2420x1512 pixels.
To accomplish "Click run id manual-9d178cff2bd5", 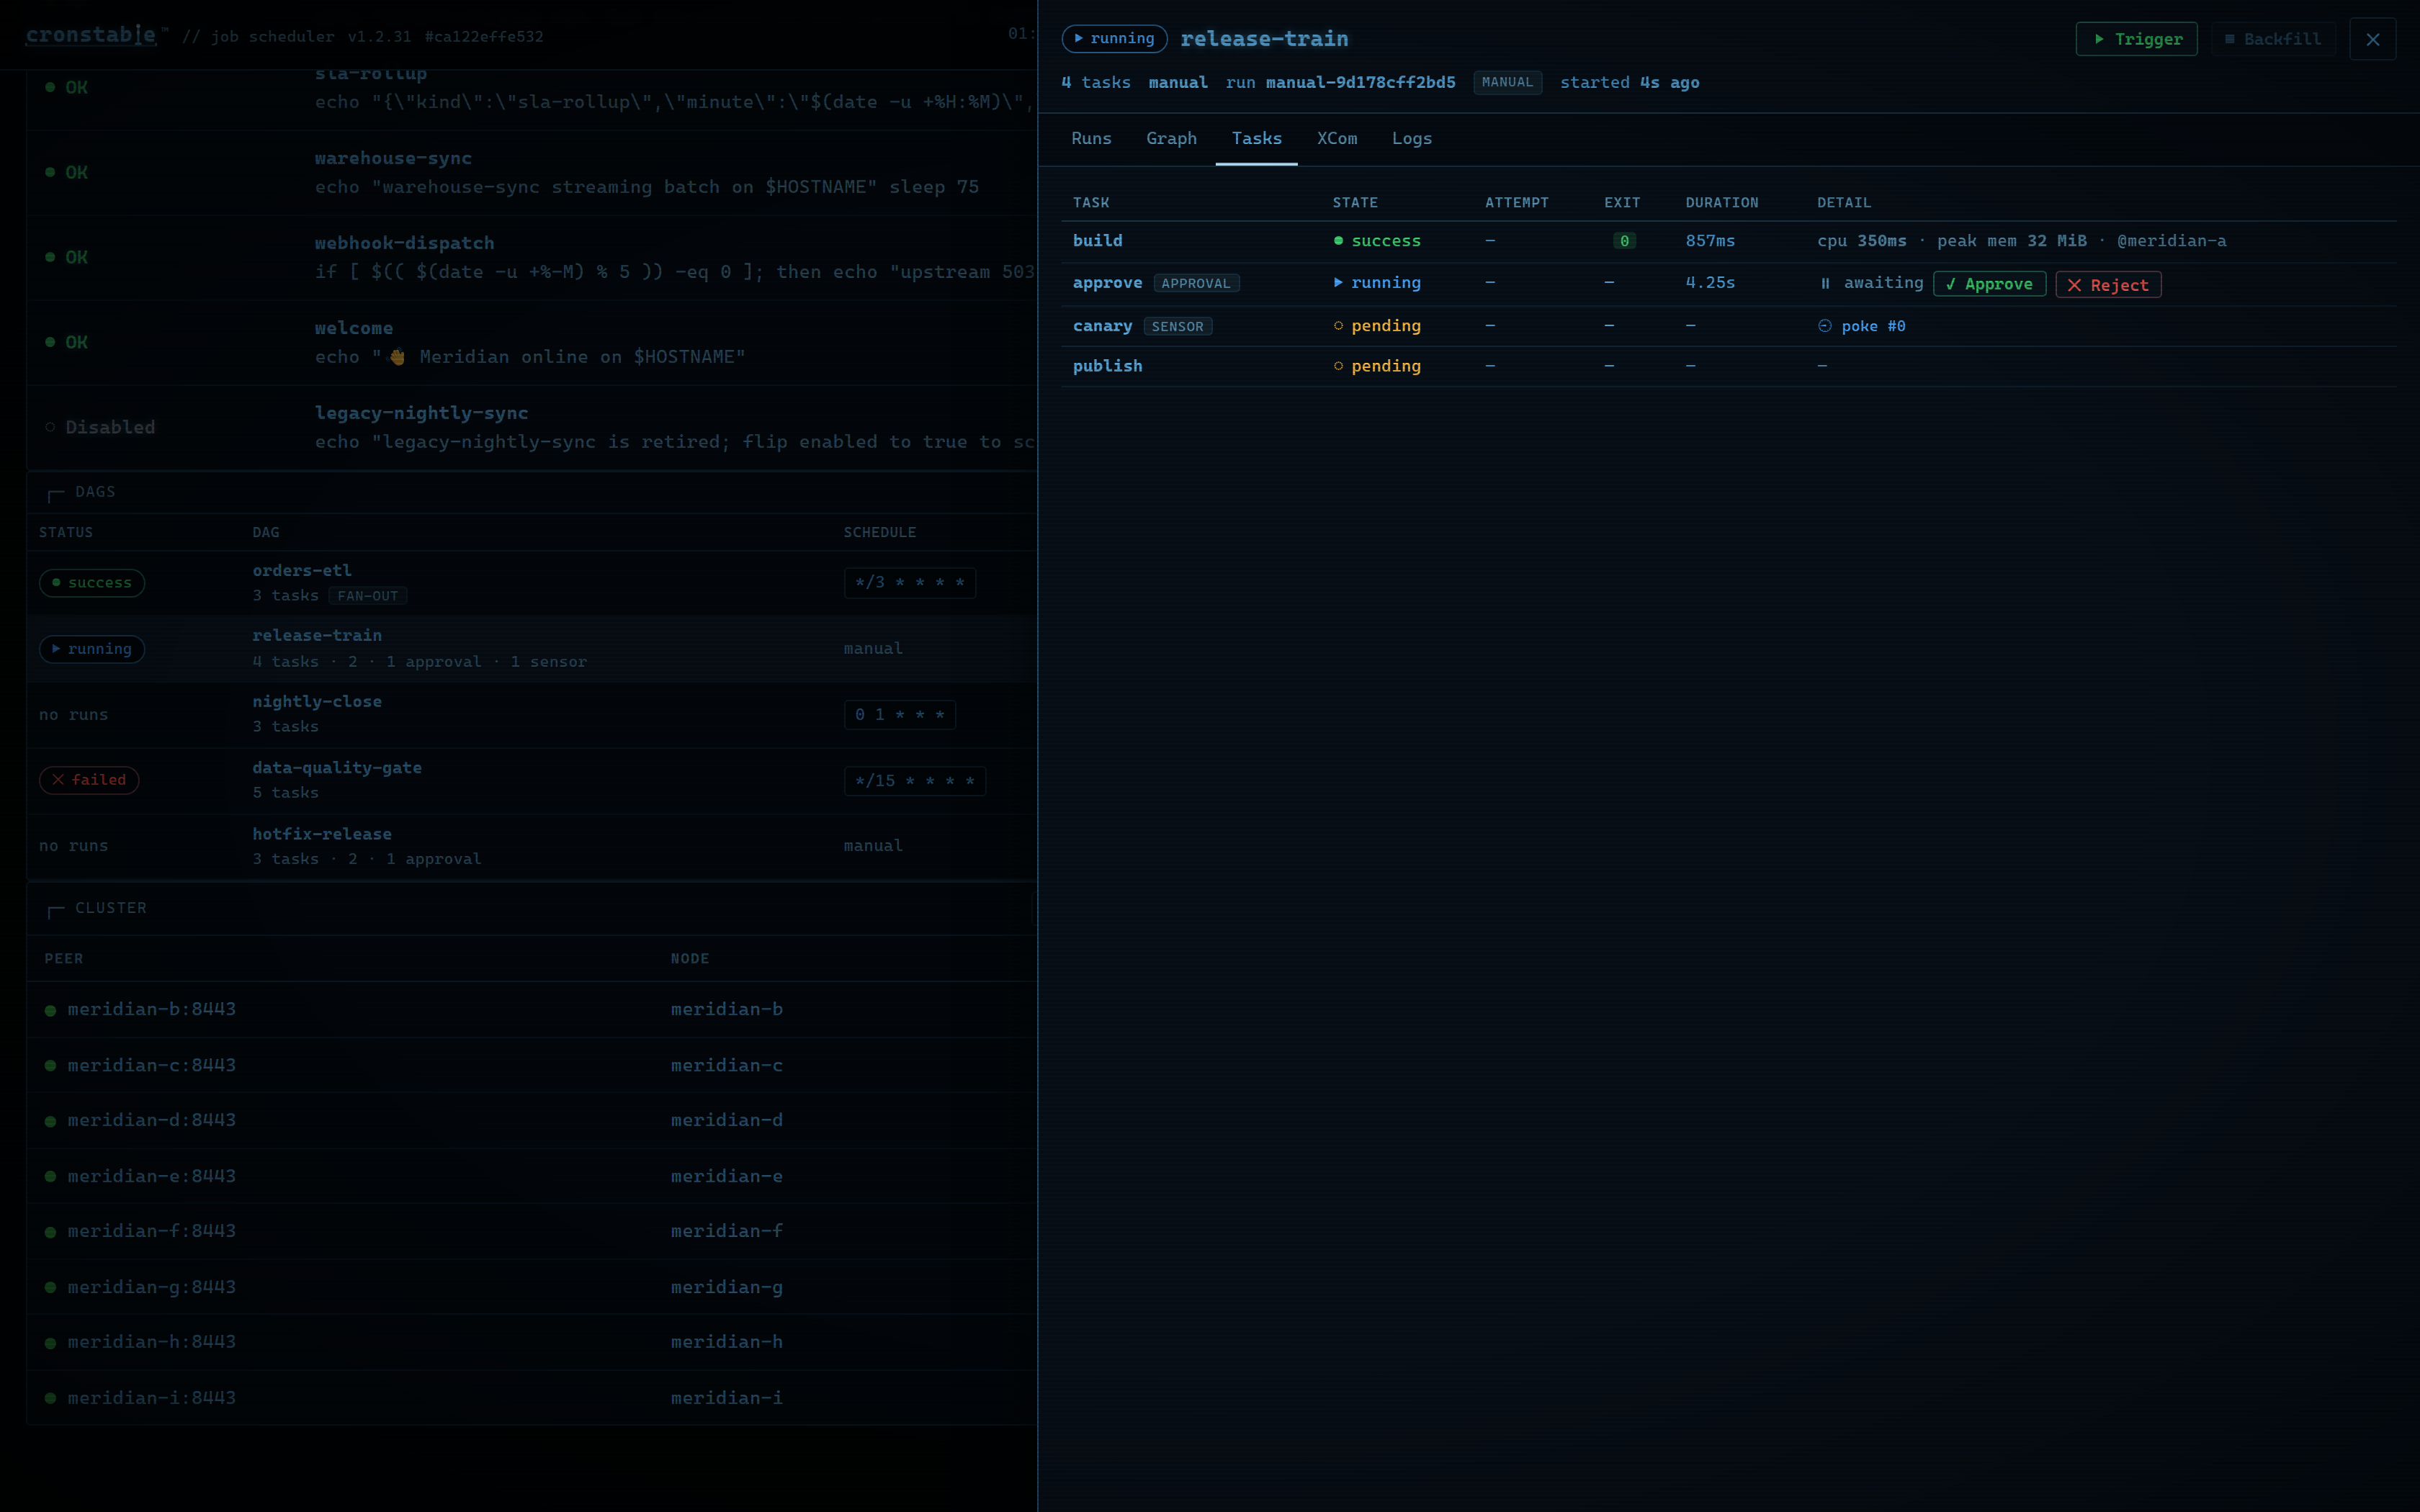I will tap(1360, 82).
